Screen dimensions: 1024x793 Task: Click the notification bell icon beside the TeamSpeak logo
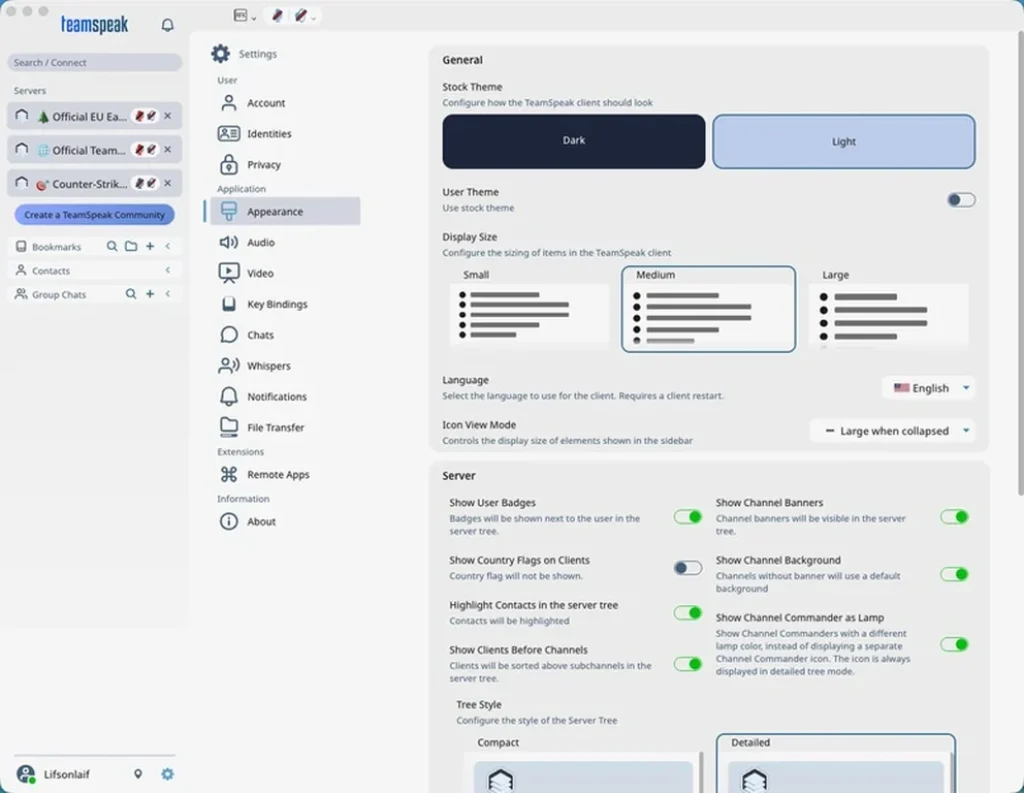[x=167, y=25]
